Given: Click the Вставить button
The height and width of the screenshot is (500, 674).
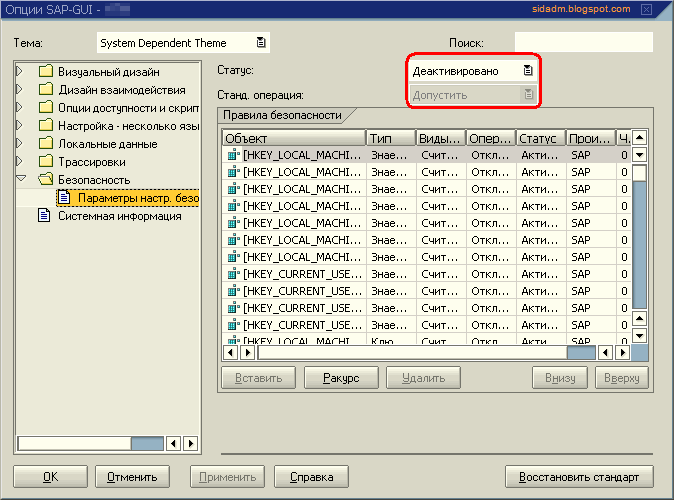Looking at the screenshot, I should (x=258, y=378).
